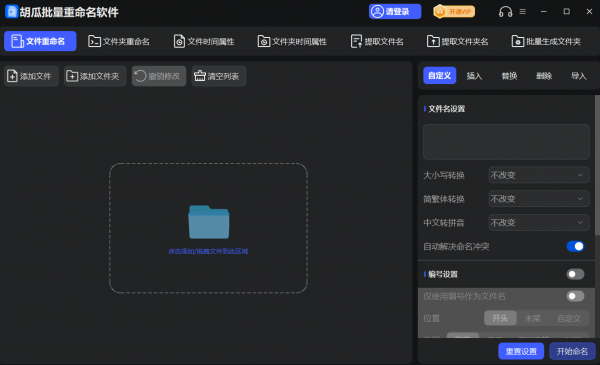Open 批量生成文件夹 tab
The height and width of the screenshot is (365, 600).
click(x=546, y=41)
